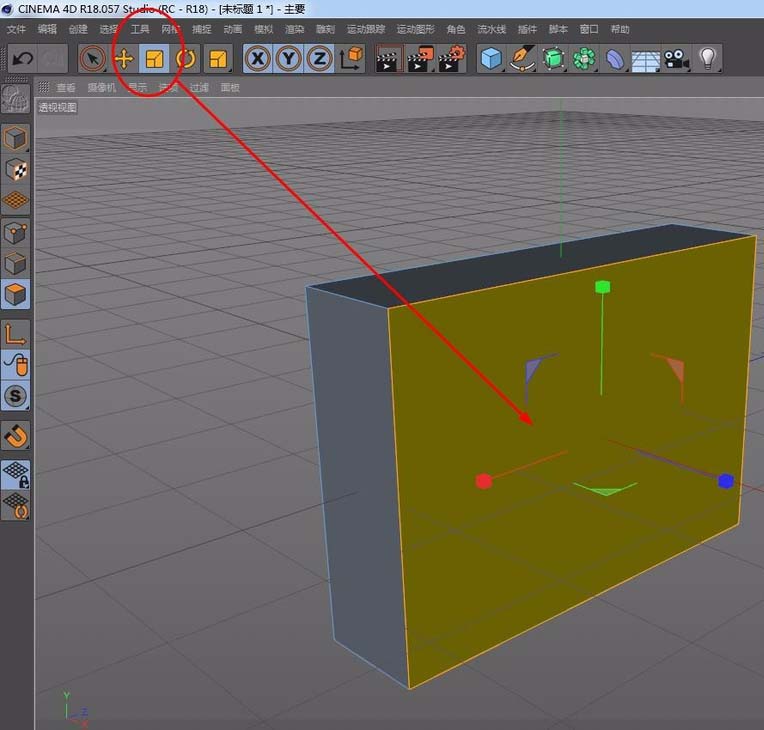Open the cube primitive objects dropdown
This screenshot has height=730, width=764.
[x=490, y=59]
